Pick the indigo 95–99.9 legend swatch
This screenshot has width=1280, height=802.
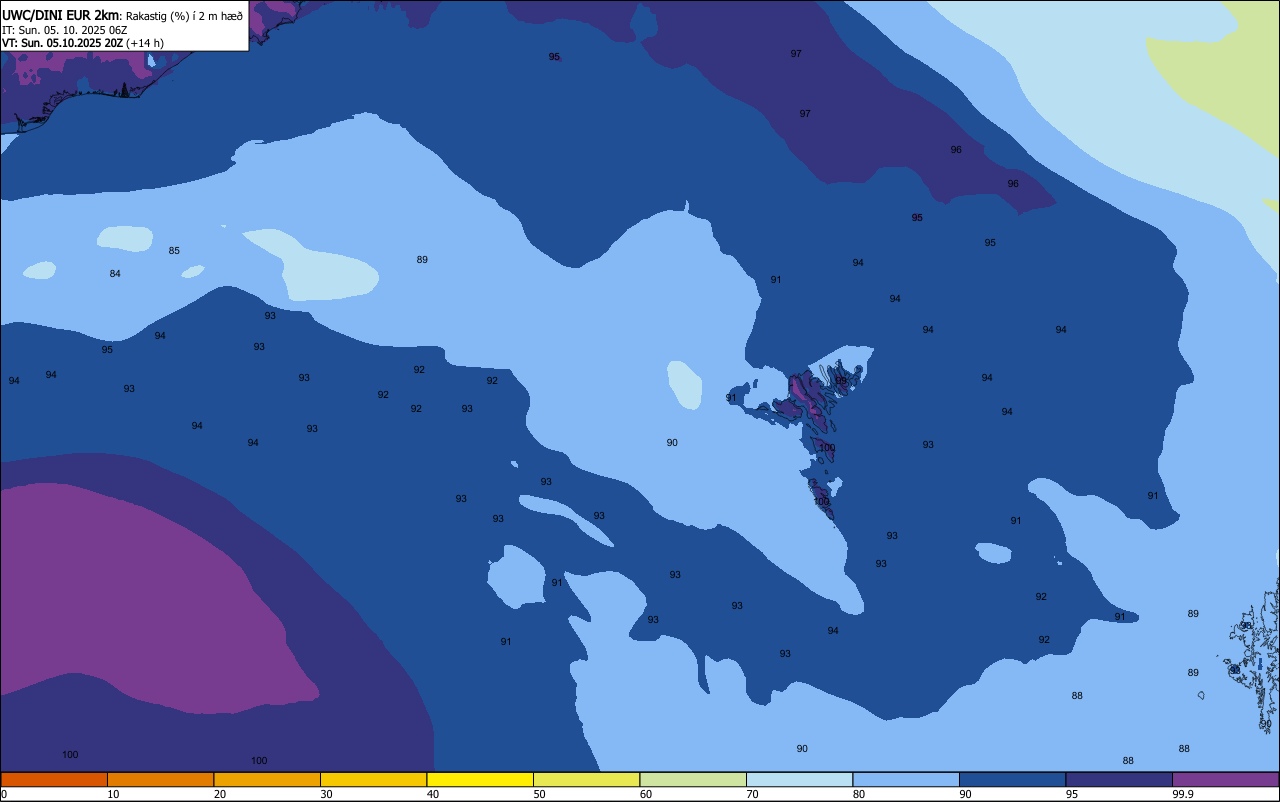(1119, 779)
